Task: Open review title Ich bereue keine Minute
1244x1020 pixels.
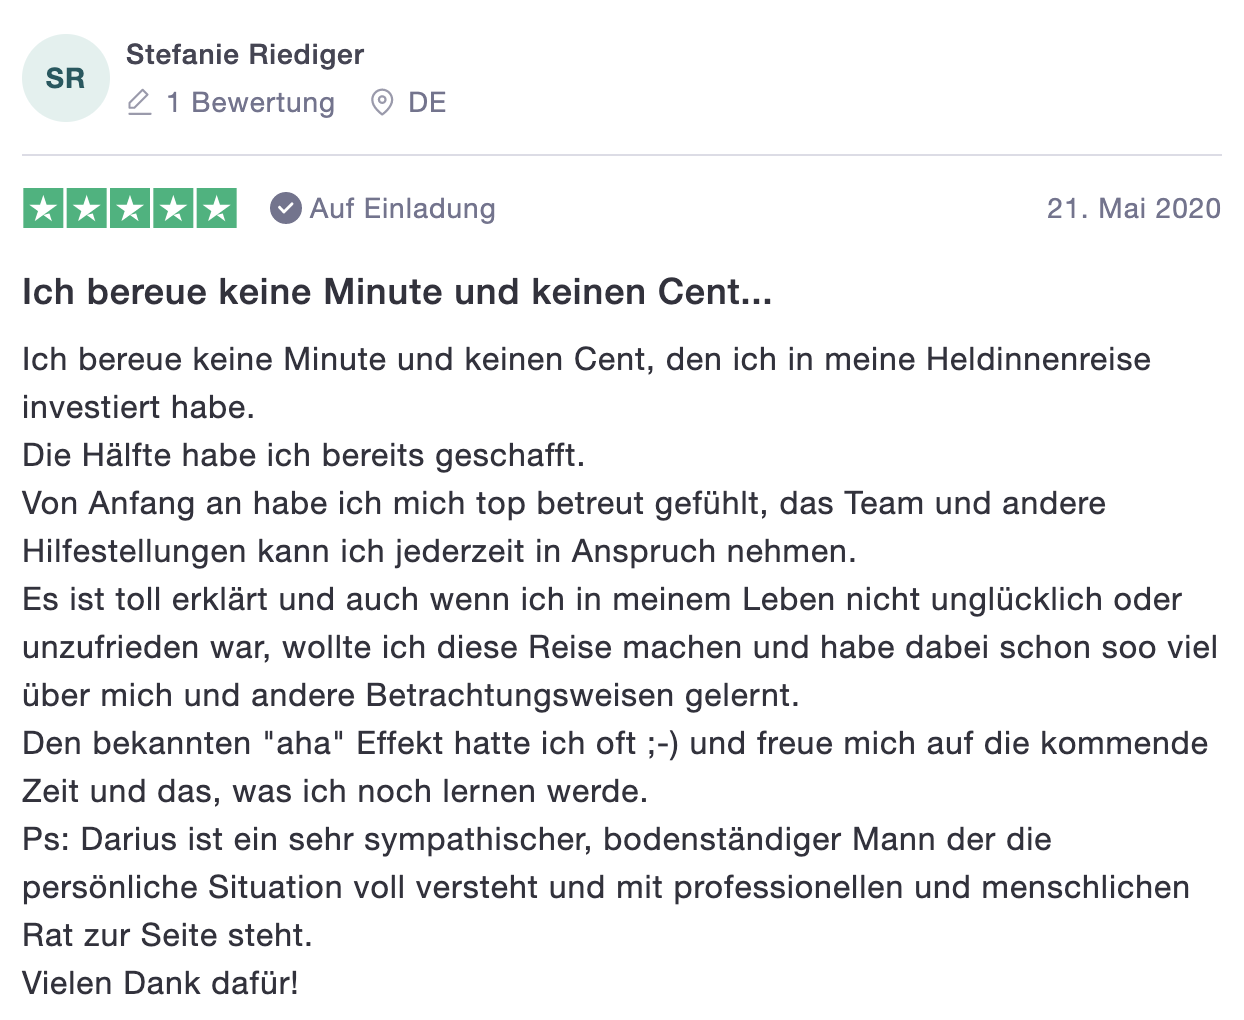Action: (x=397, y=292)
